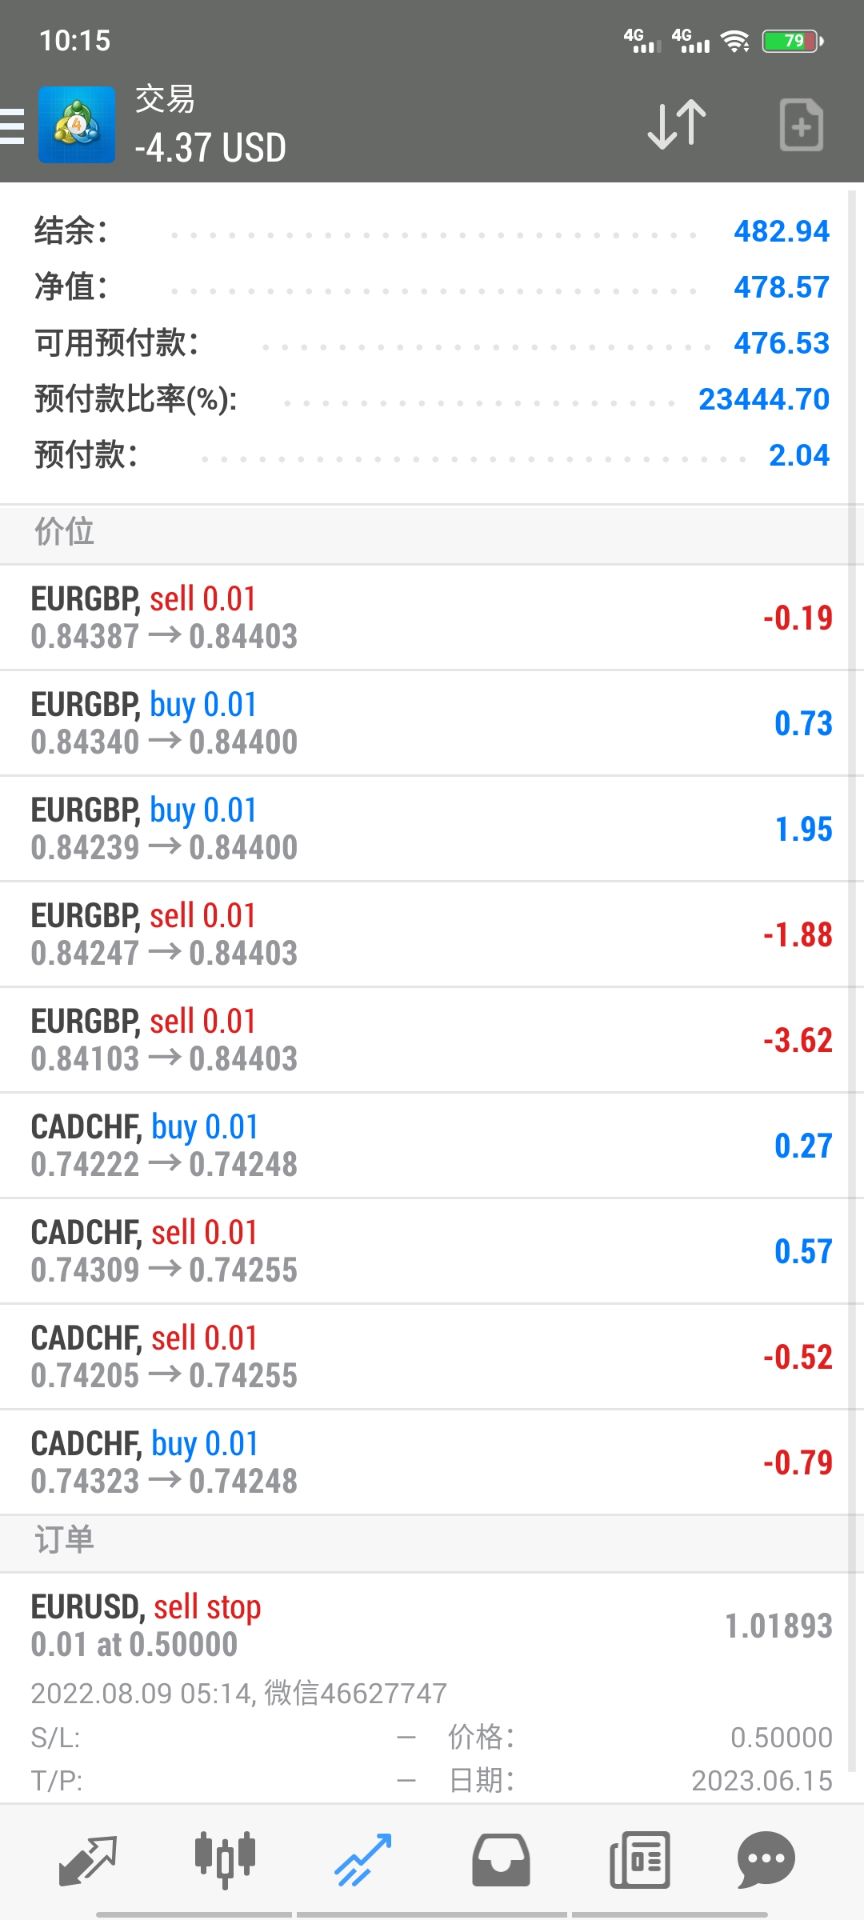The height and width of the screenshot is (1920, 864).
Task: Expand CADCHF buy position opened at 0.74222
Action: click(430, 1146)
